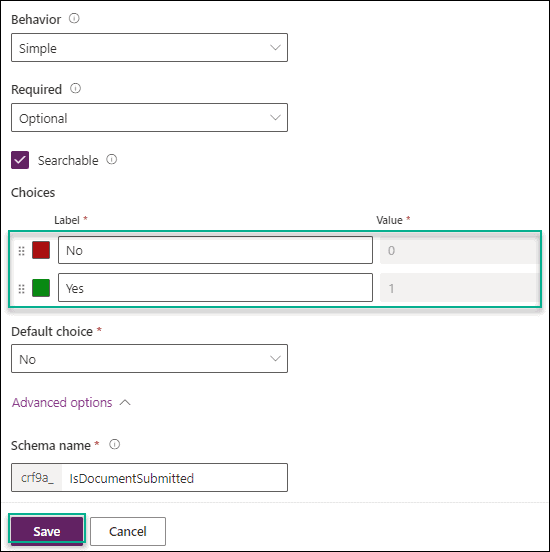Viewport: 550px width, 552px height.
Task: Click the Save button
Action: pos(46,531)
